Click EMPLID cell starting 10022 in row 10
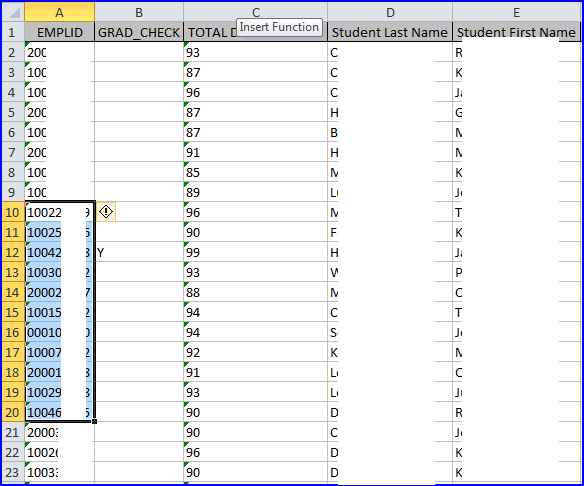This screenshot has height=486, width=584. (x=60, y=212)
